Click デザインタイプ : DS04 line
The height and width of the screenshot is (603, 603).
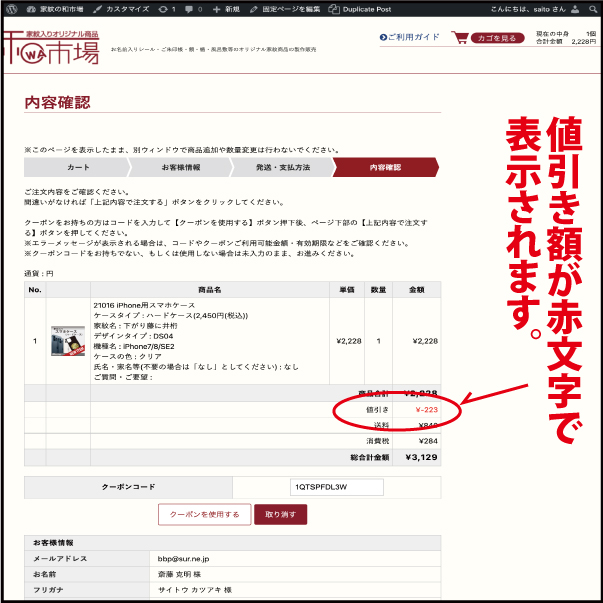point(133,336)
